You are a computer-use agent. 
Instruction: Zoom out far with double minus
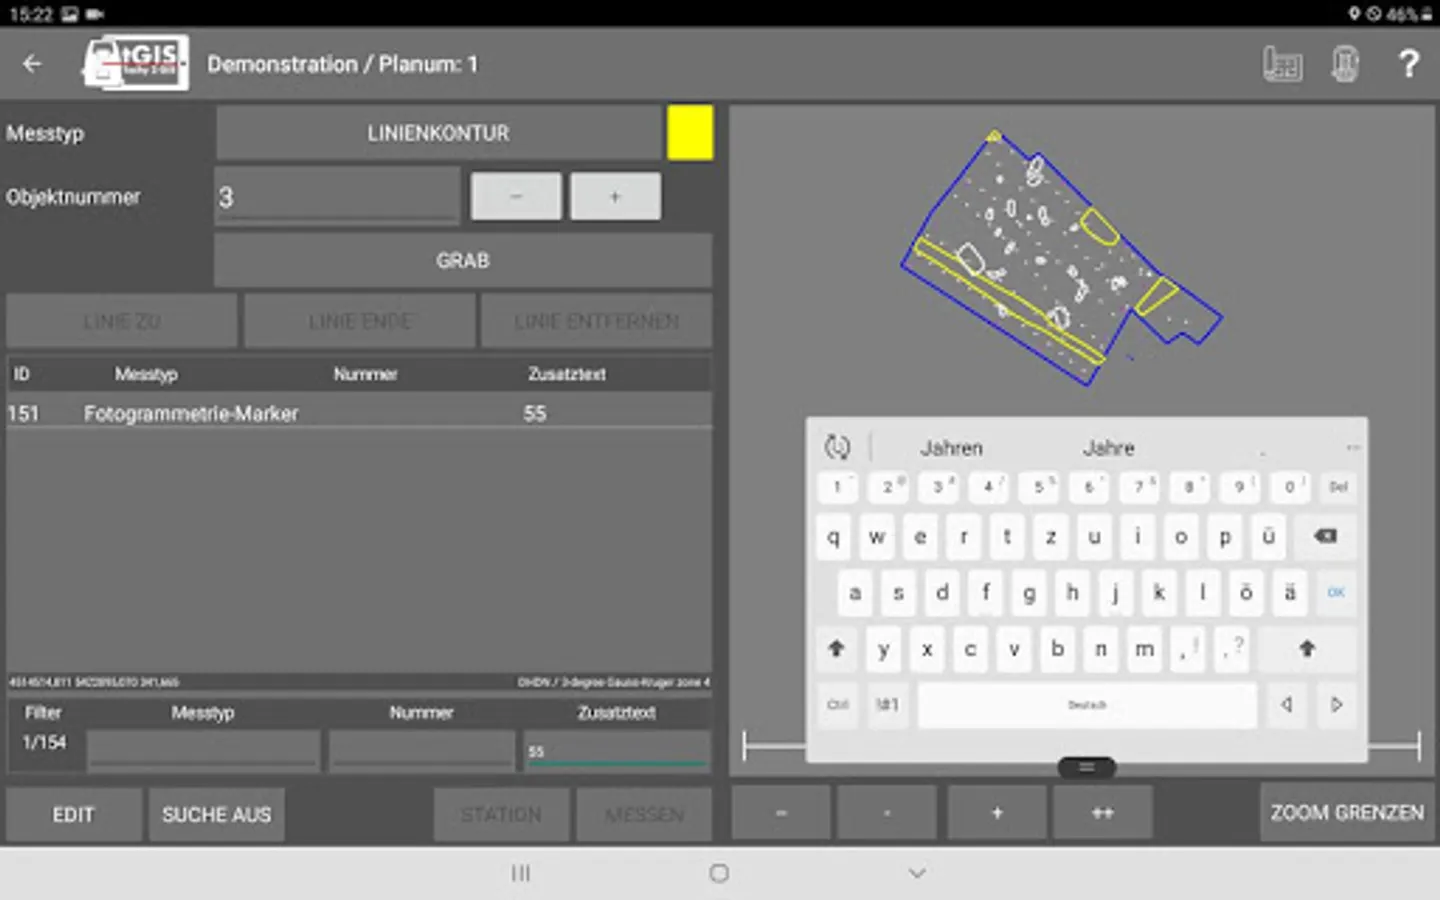781,812
